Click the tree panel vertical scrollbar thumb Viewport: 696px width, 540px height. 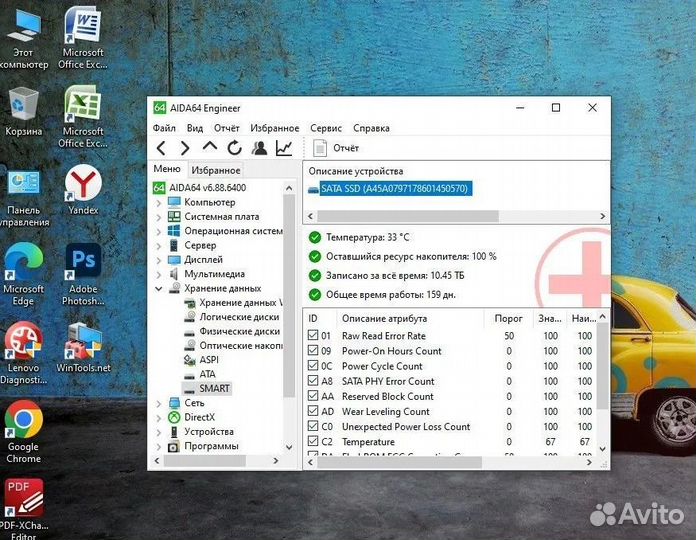289,296
